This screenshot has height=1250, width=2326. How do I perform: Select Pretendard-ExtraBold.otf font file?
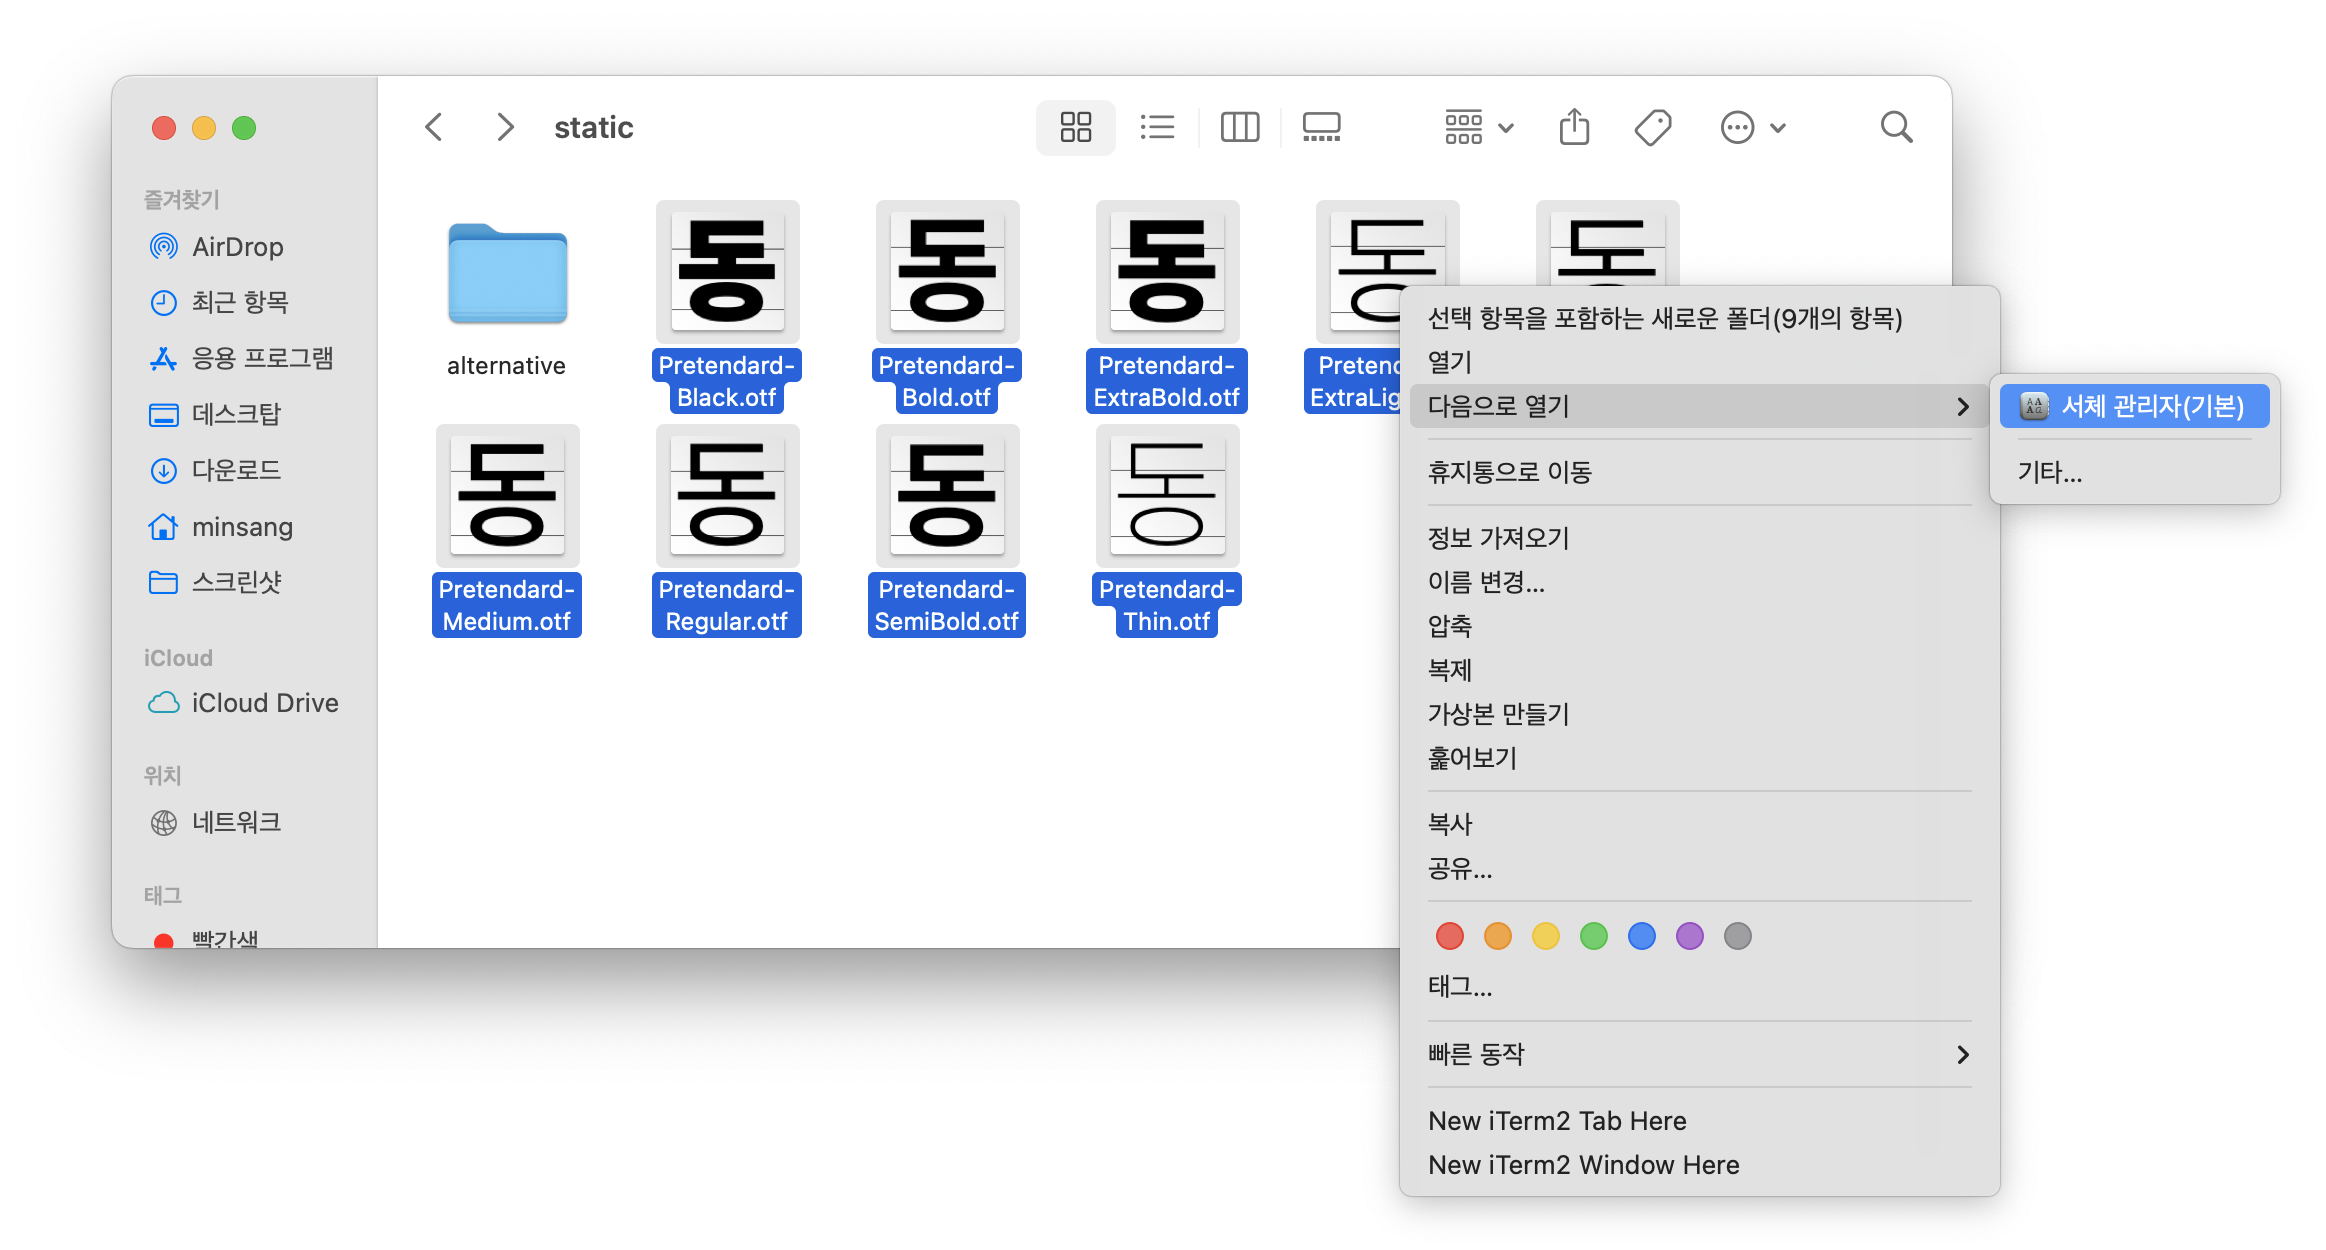click(x=1167, y=305)
